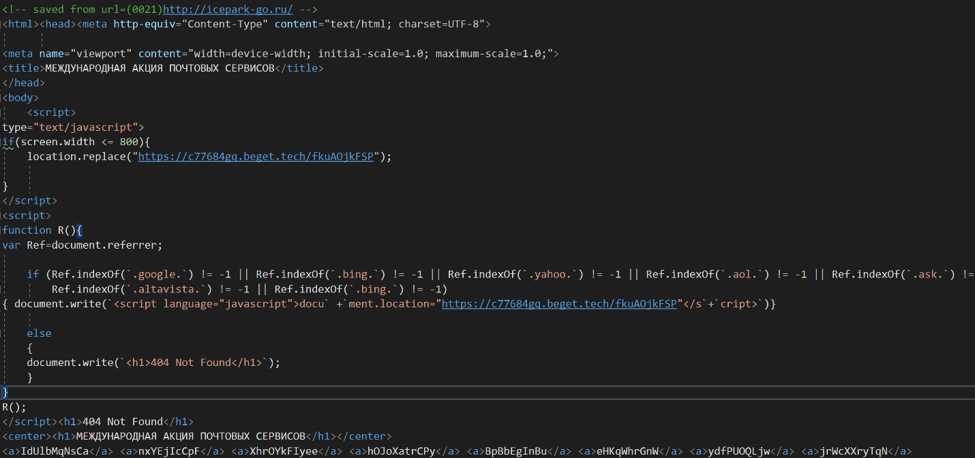This screenshot has width=975, height=458.
Task: Click the meta viewport tag line
Action: (280, 54)
